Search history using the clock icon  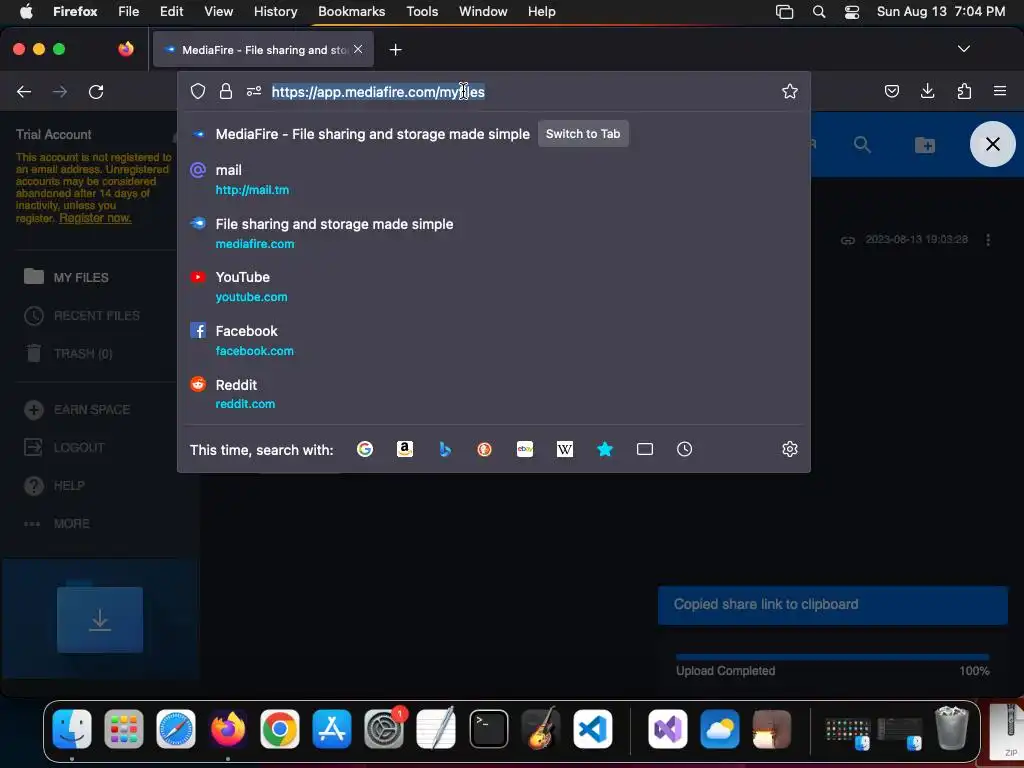pyautogui.click(x=684, y=449)
